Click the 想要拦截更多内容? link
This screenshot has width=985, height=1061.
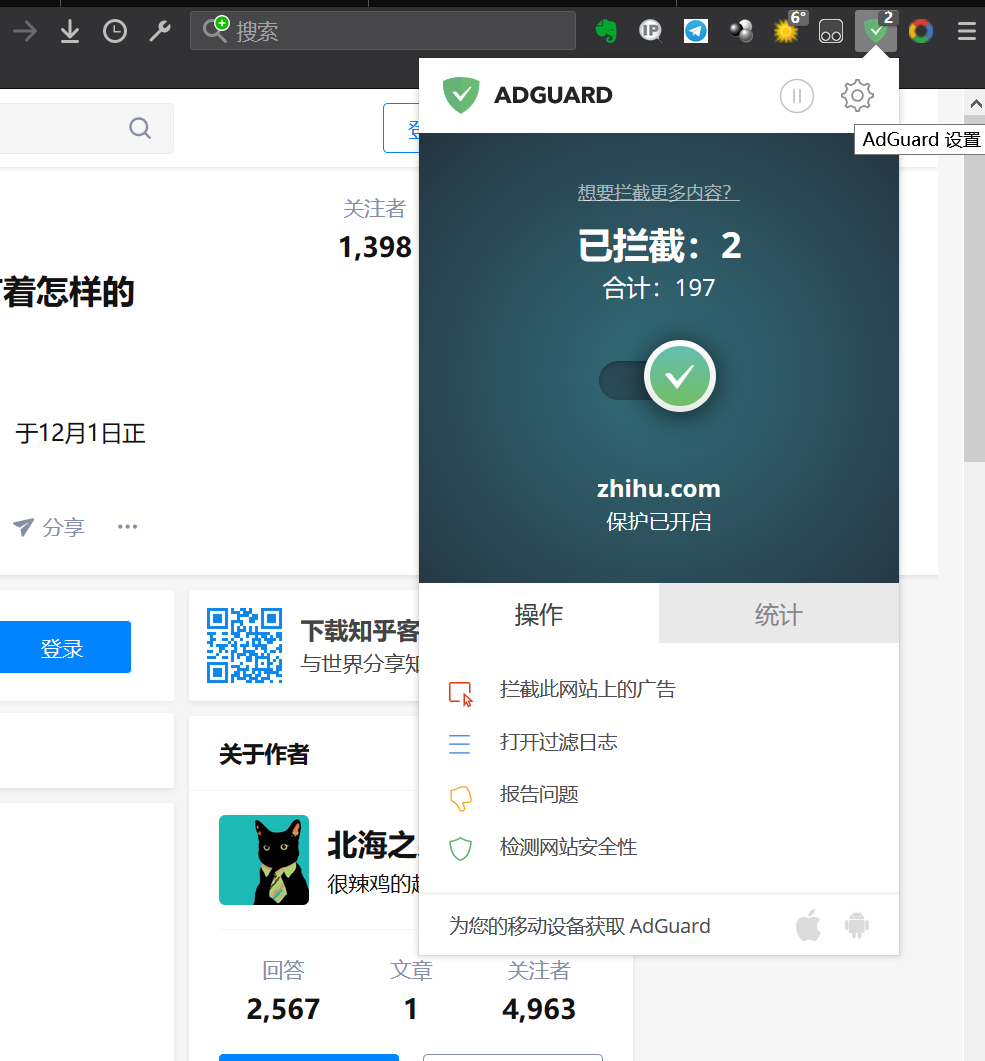click(658, 192)
